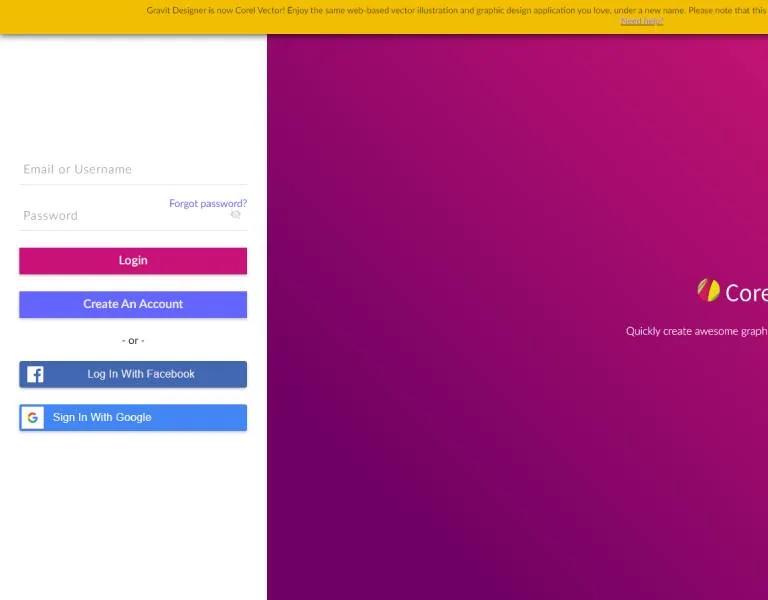768x600 pixels.
Task: Click the Facebook logo icon
Action: [x=35, y=374]
